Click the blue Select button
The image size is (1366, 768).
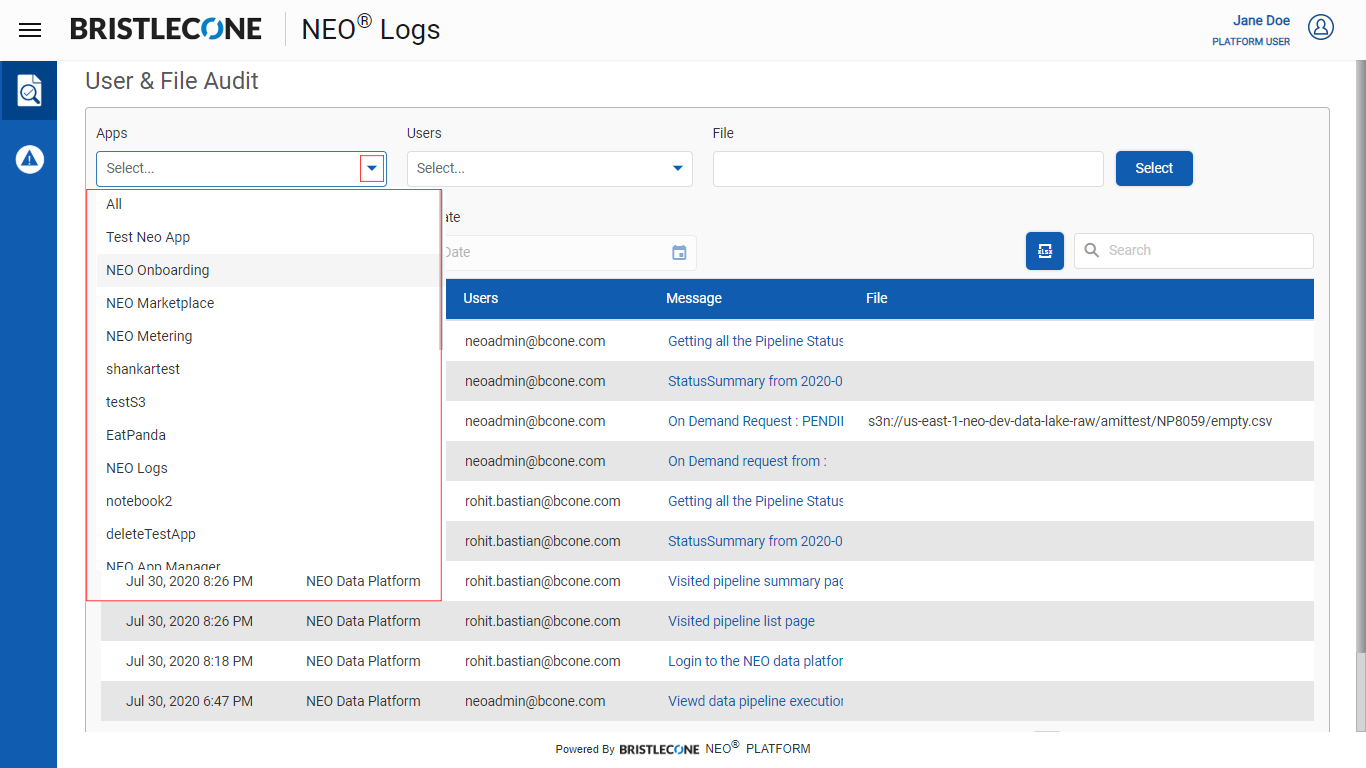click(1154, 169)
